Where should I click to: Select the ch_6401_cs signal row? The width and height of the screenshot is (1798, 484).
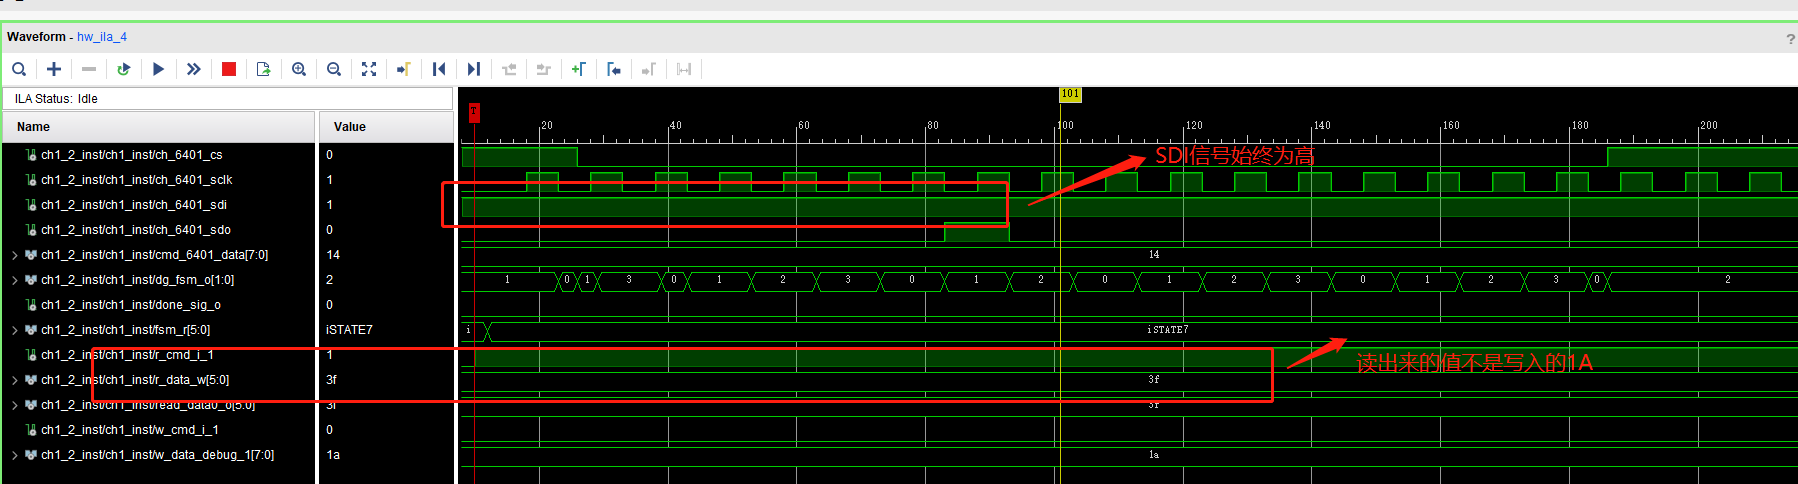coord(159,155)
